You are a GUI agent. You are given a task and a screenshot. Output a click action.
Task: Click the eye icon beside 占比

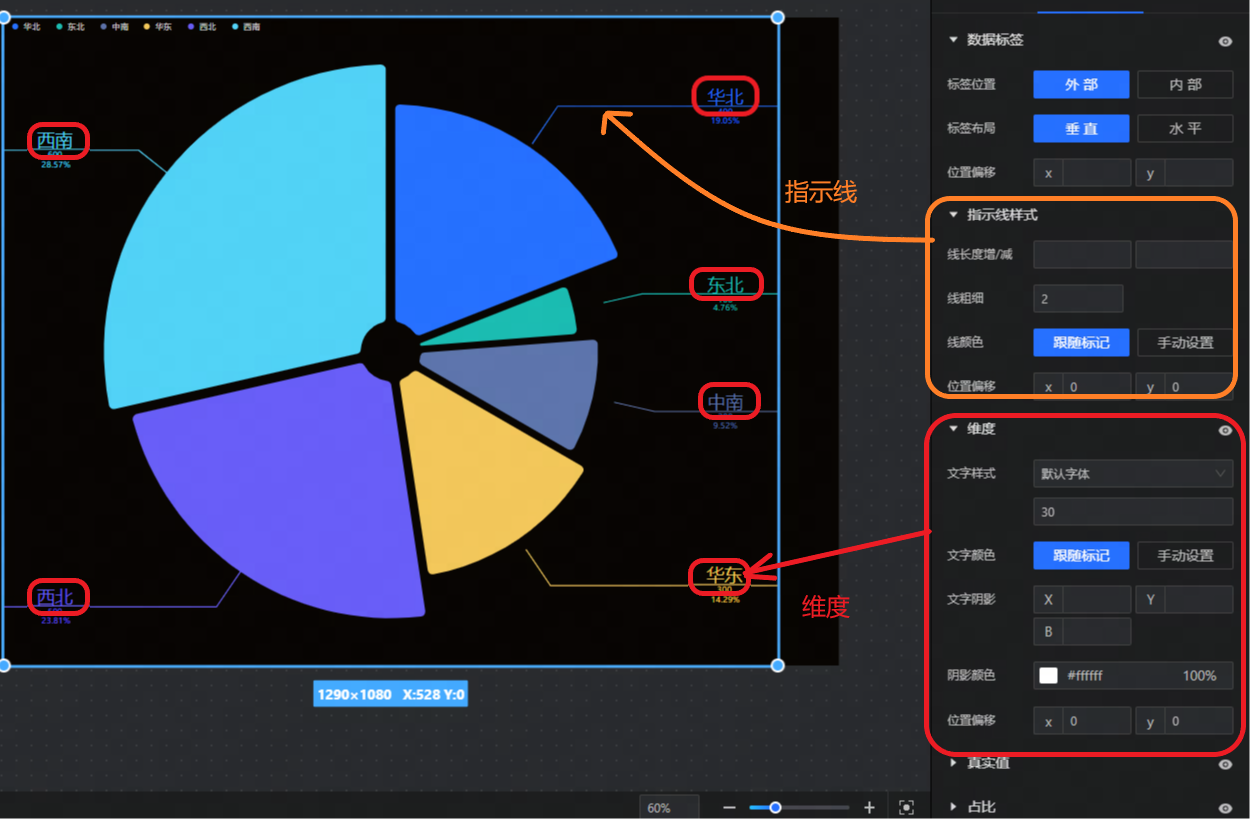tap(1225, 808)
